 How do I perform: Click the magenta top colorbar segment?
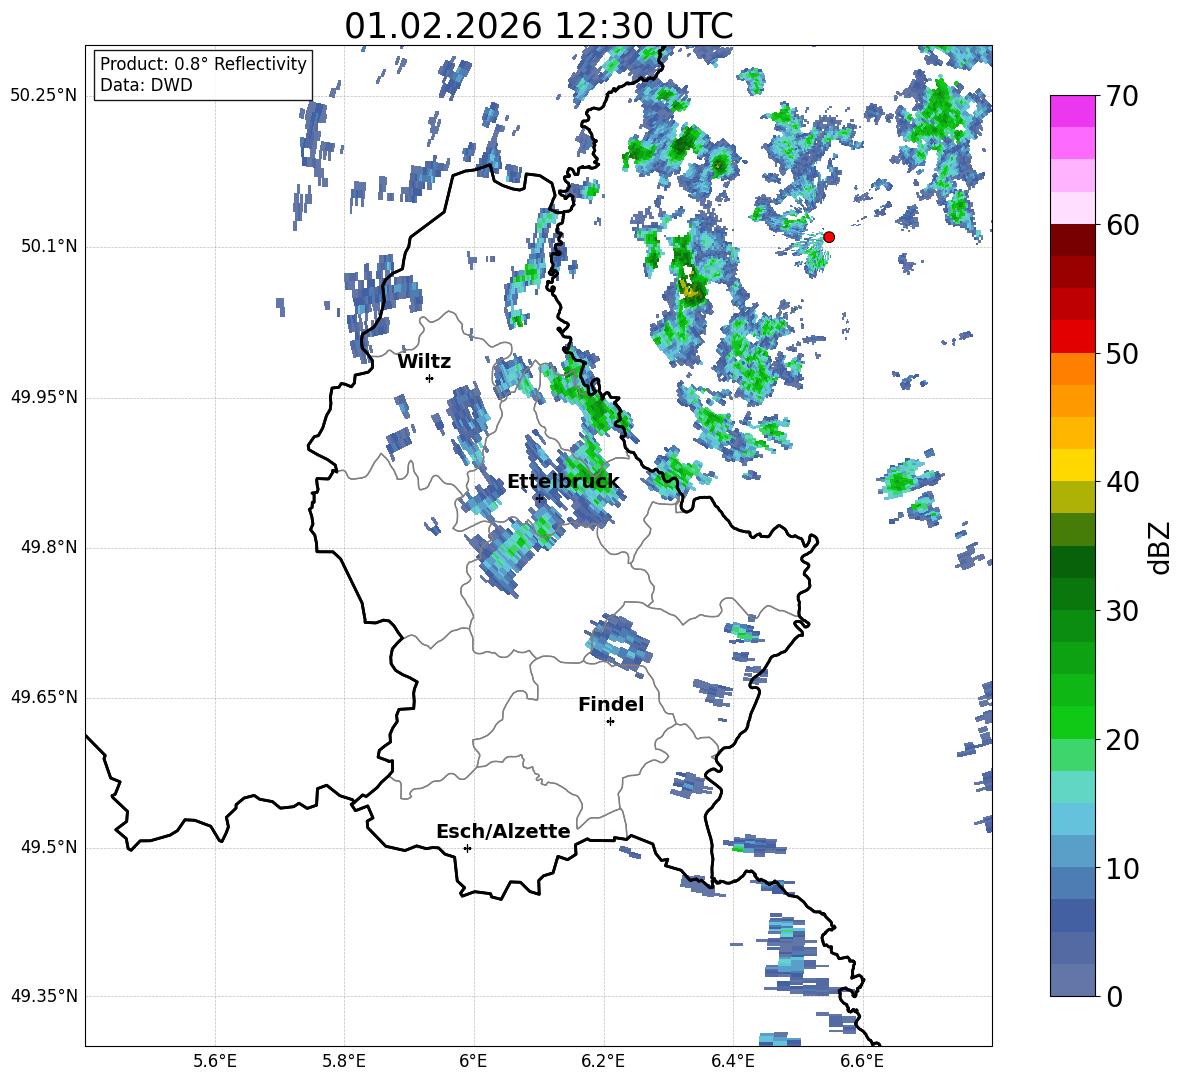[1072, 112]
